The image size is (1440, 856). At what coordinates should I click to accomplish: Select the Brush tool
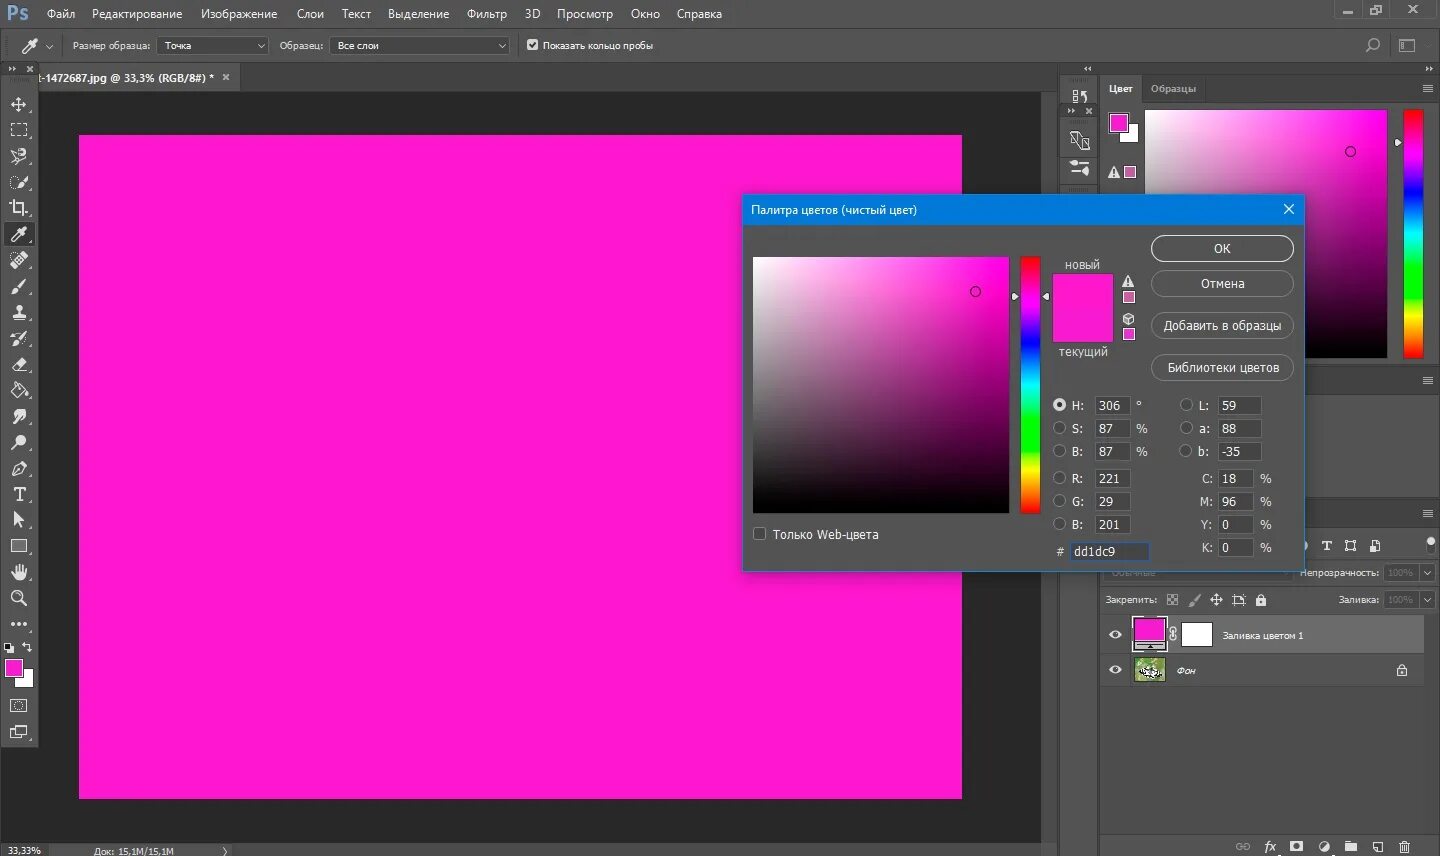[x=19, y=286]
